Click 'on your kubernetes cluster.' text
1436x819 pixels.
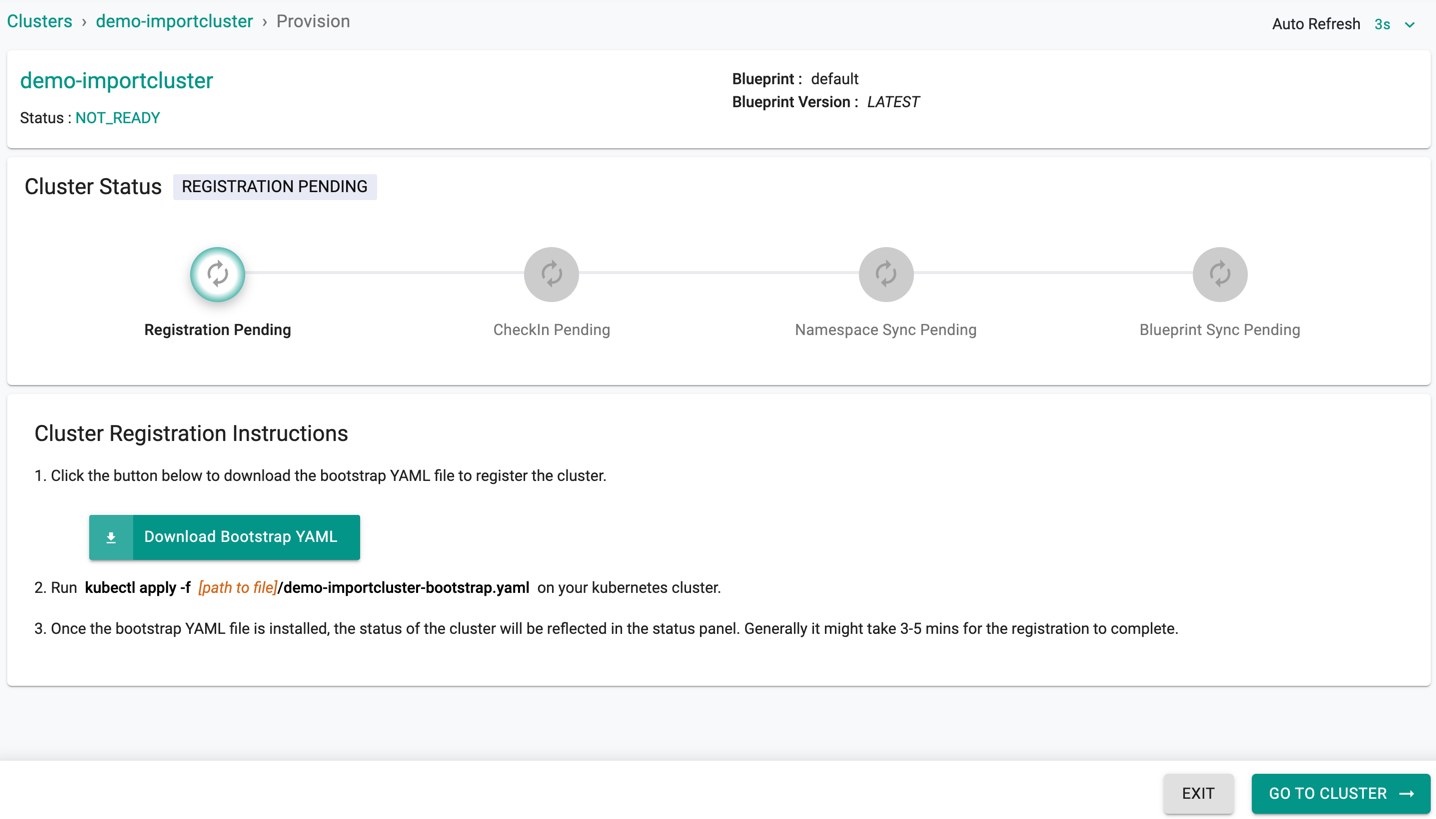(629, 588)
